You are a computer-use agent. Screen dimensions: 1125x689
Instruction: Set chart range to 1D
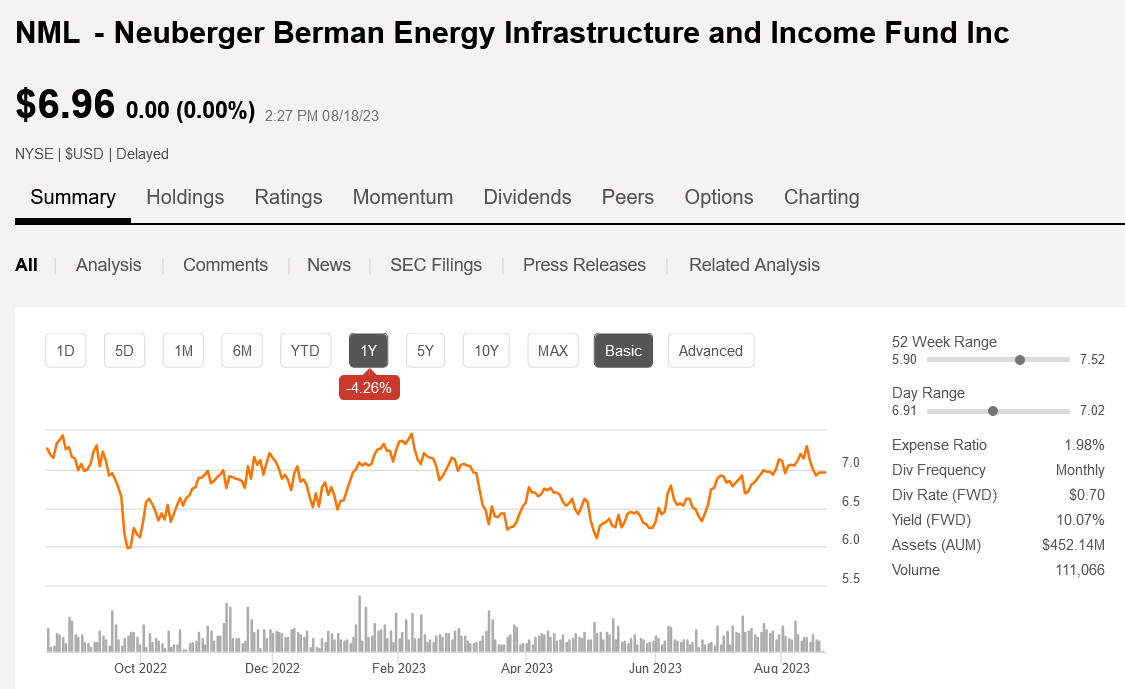(66, 351)
